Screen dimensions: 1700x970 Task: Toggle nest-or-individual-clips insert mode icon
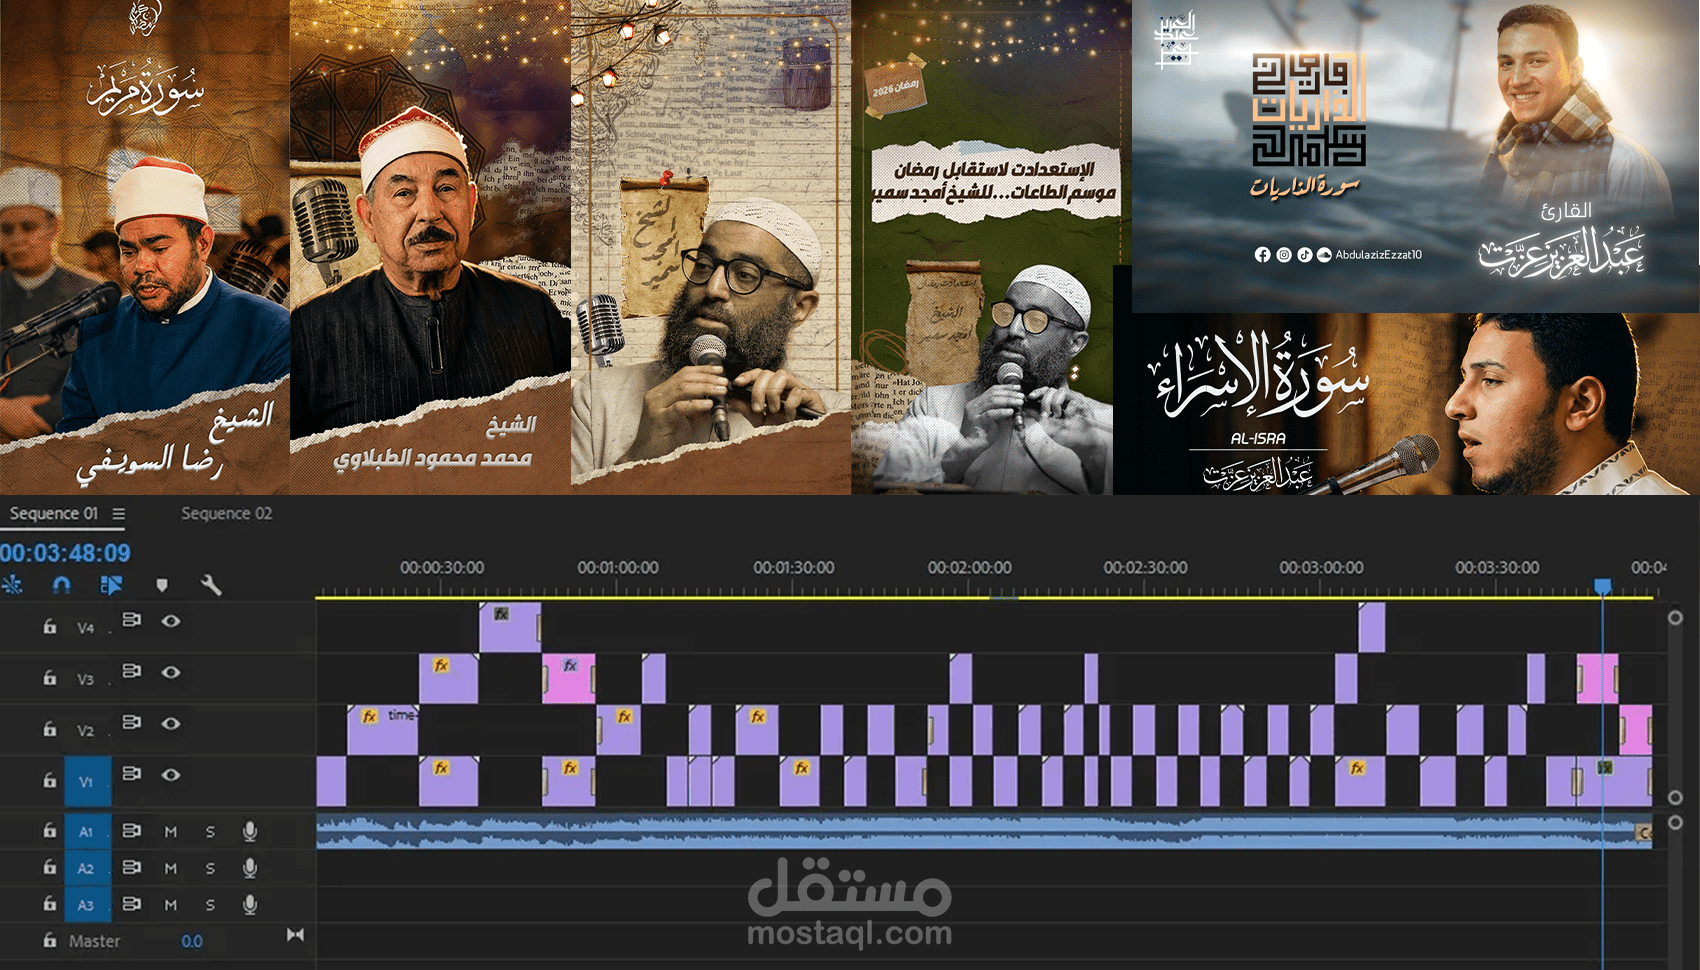(x=12, y=585)
